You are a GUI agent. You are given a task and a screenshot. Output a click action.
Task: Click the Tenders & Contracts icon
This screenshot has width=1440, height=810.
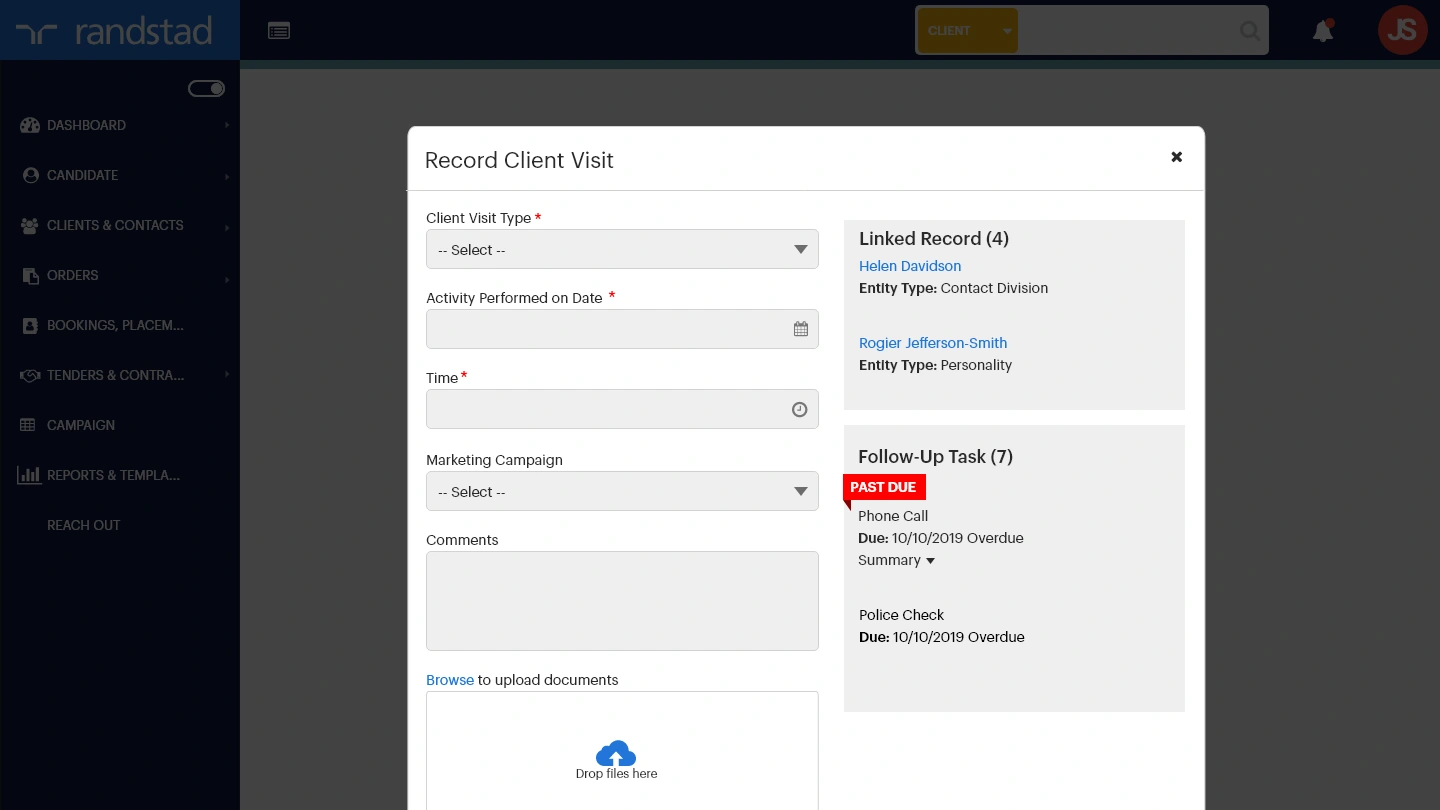[x=30, y=375]
